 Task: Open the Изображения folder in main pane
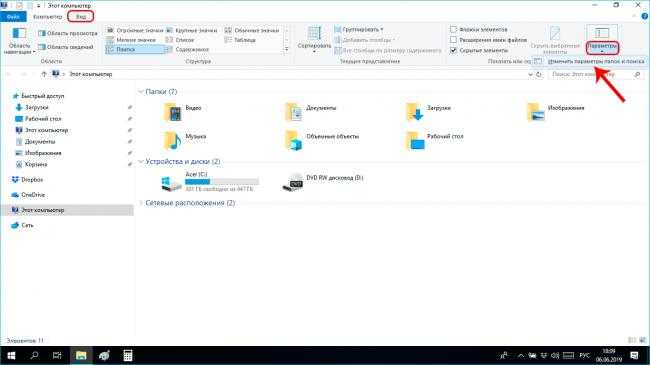click(555, 112)
